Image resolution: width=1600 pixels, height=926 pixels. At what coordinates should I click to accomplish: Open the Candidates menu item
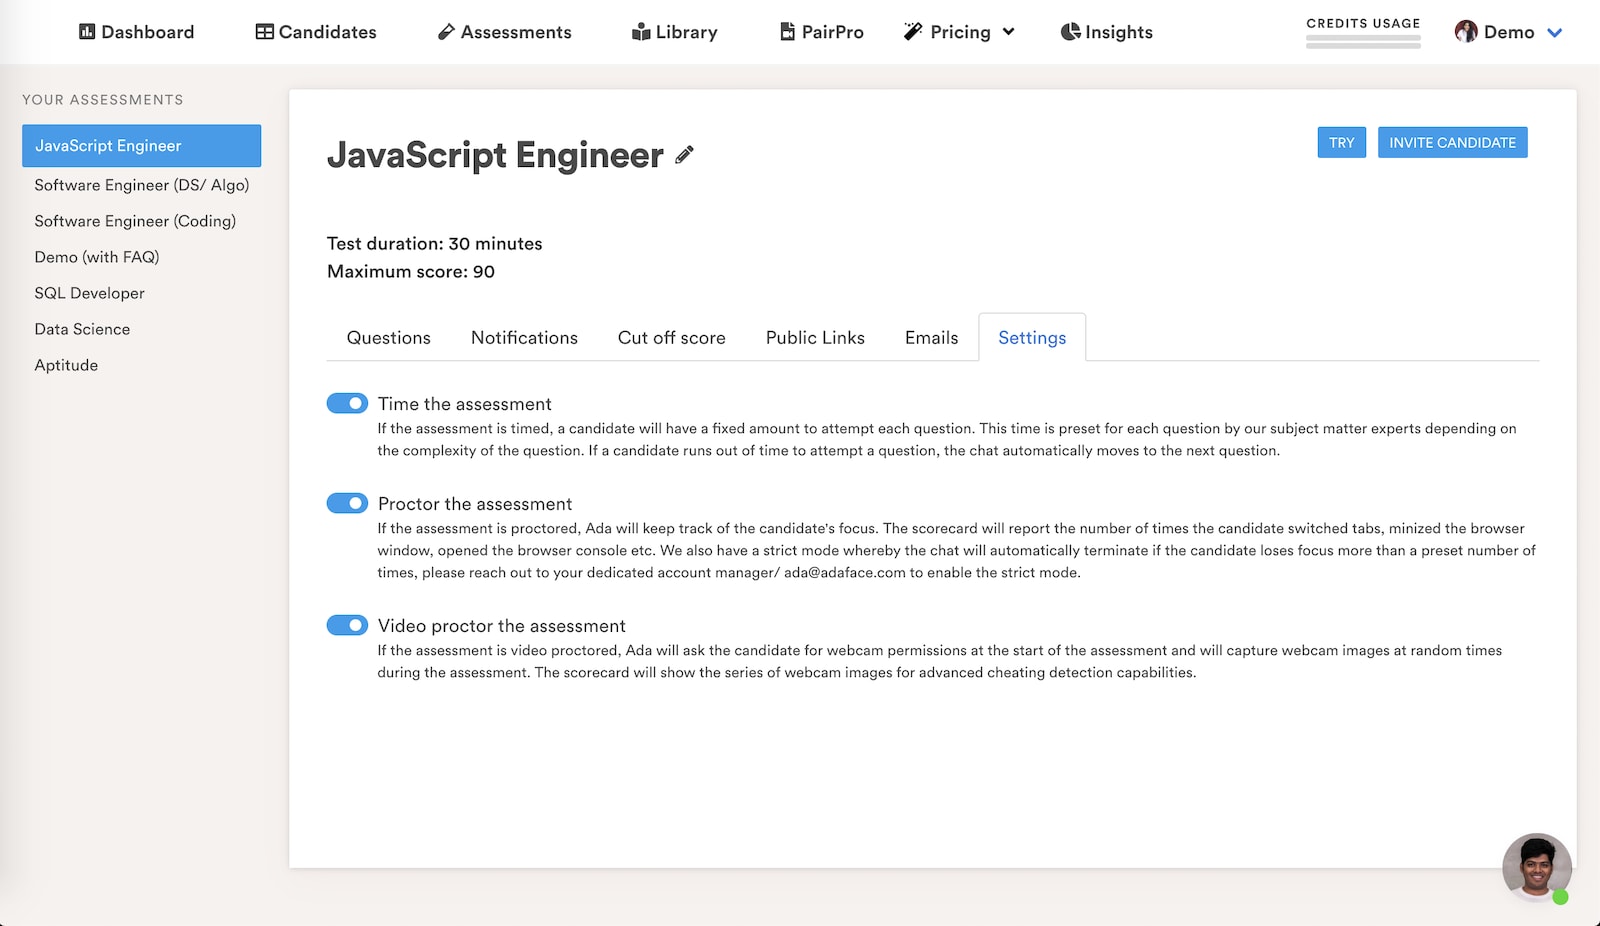click(316, 32)
